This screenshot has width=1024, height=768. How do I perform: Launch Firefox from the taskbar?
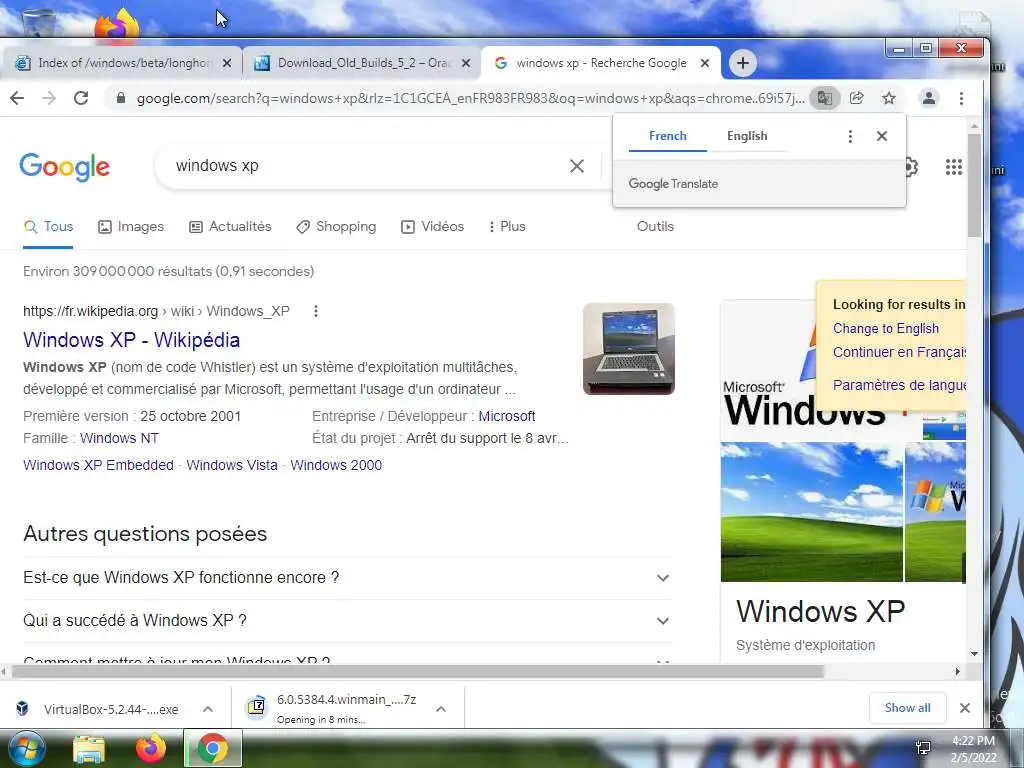pyautogui.click(x=151, y=749)
